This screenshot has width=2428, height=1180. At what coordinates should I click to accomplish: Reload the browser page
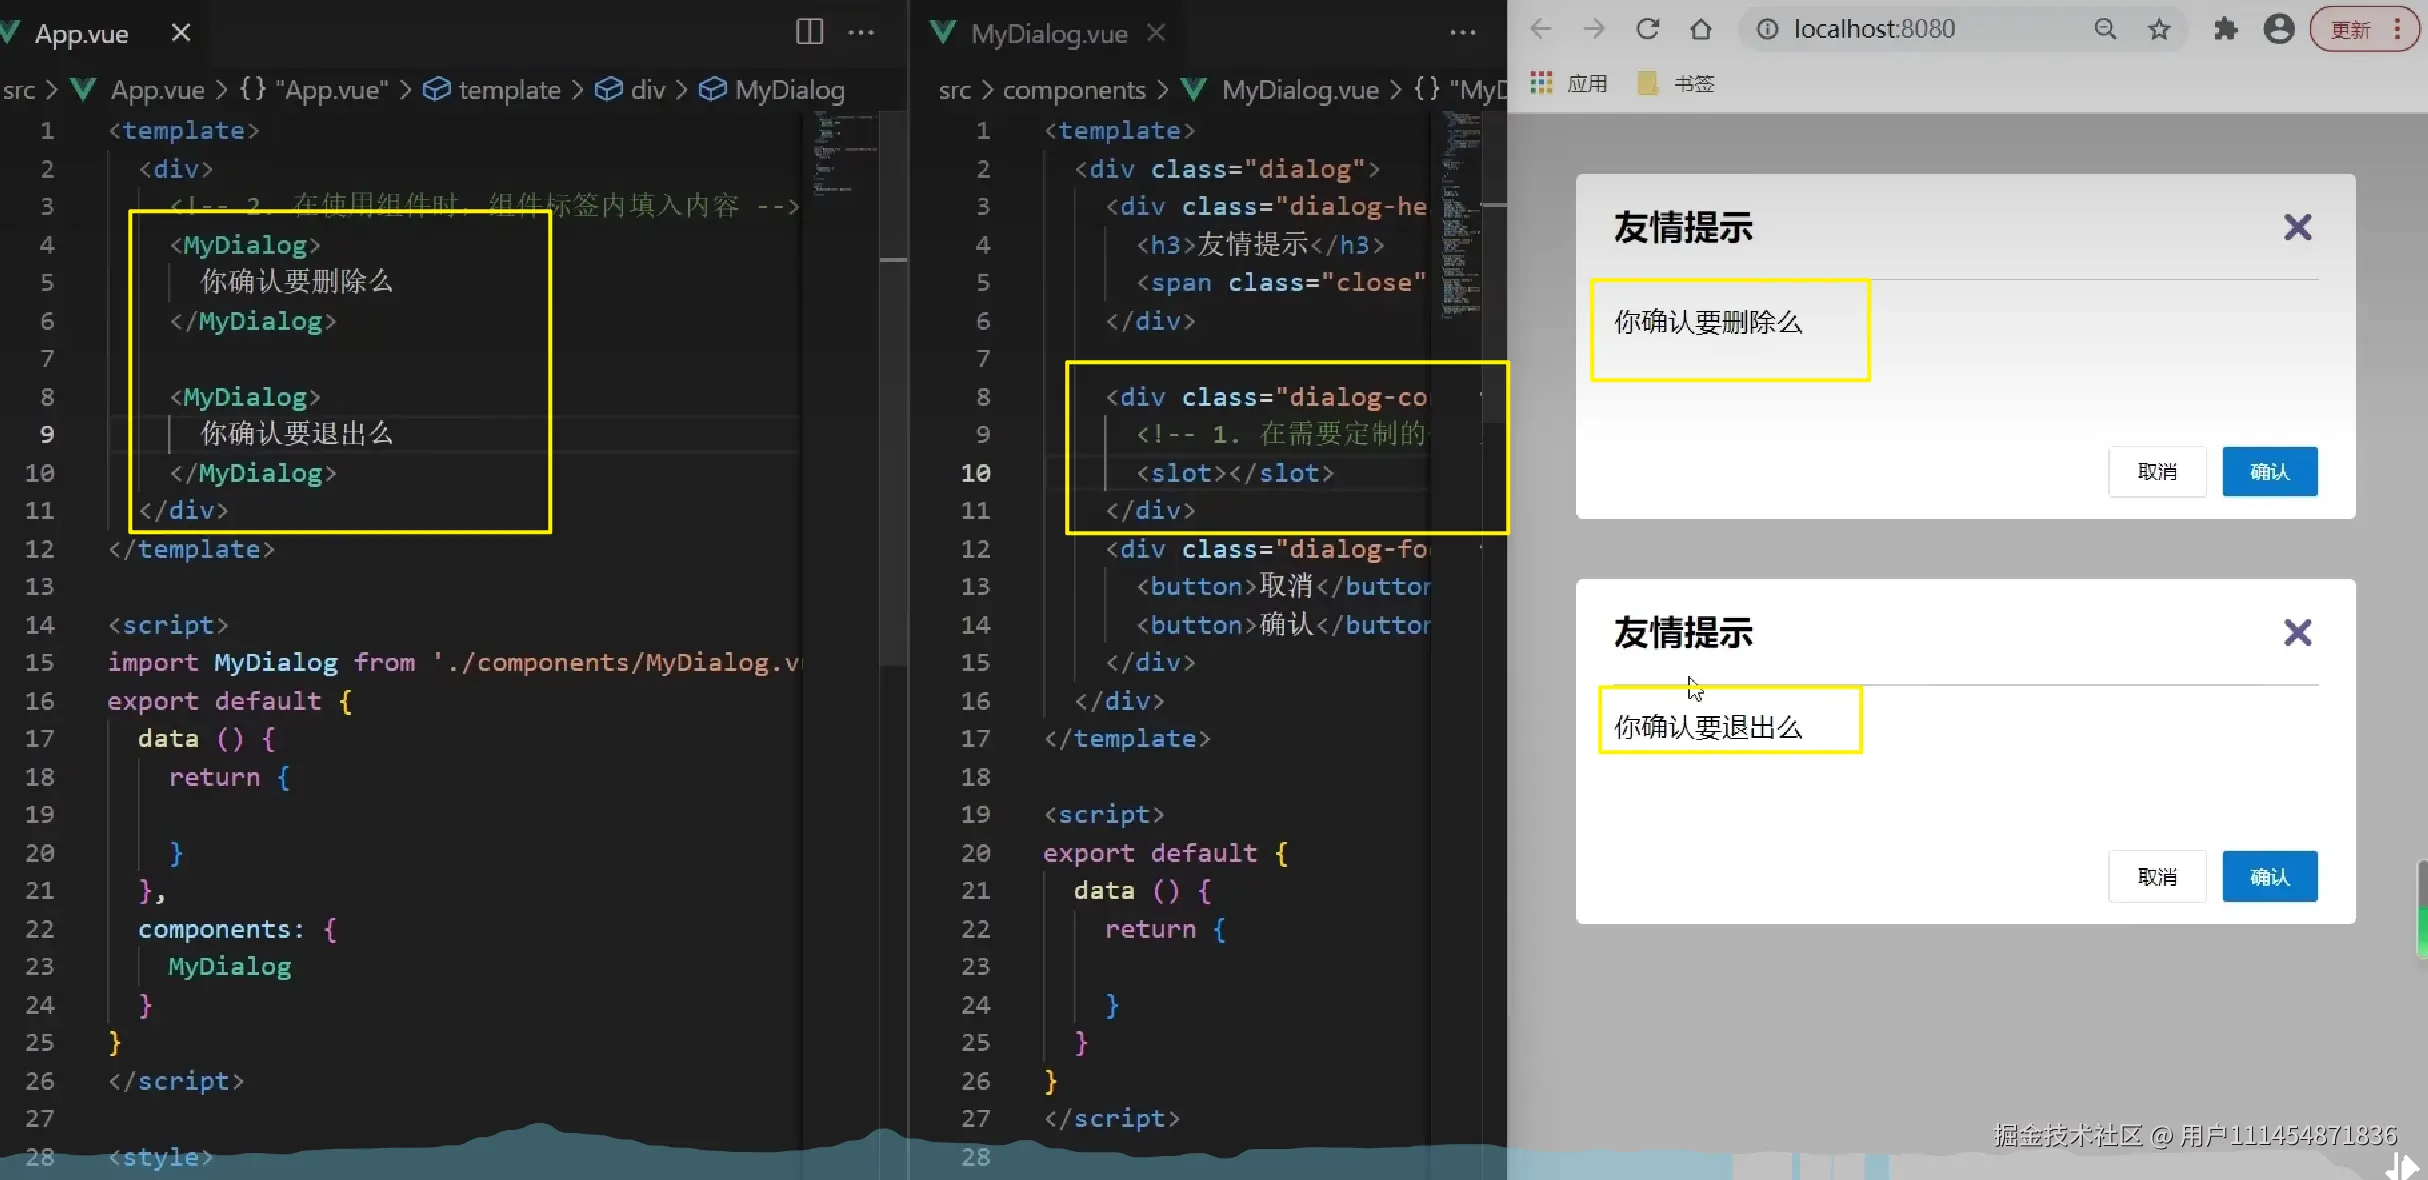click(1647, 29)
